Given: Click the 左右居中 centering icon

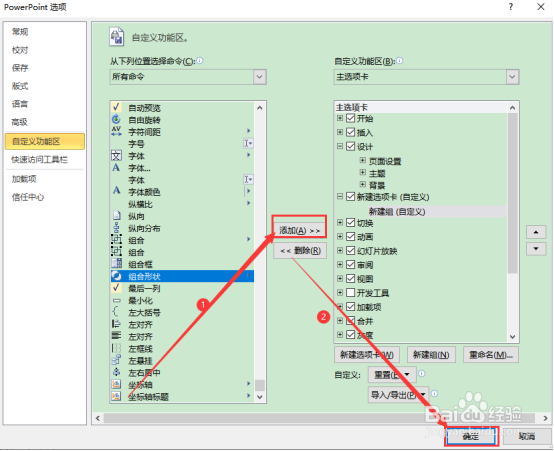Looking at the screenshot, I should (116, 372).
